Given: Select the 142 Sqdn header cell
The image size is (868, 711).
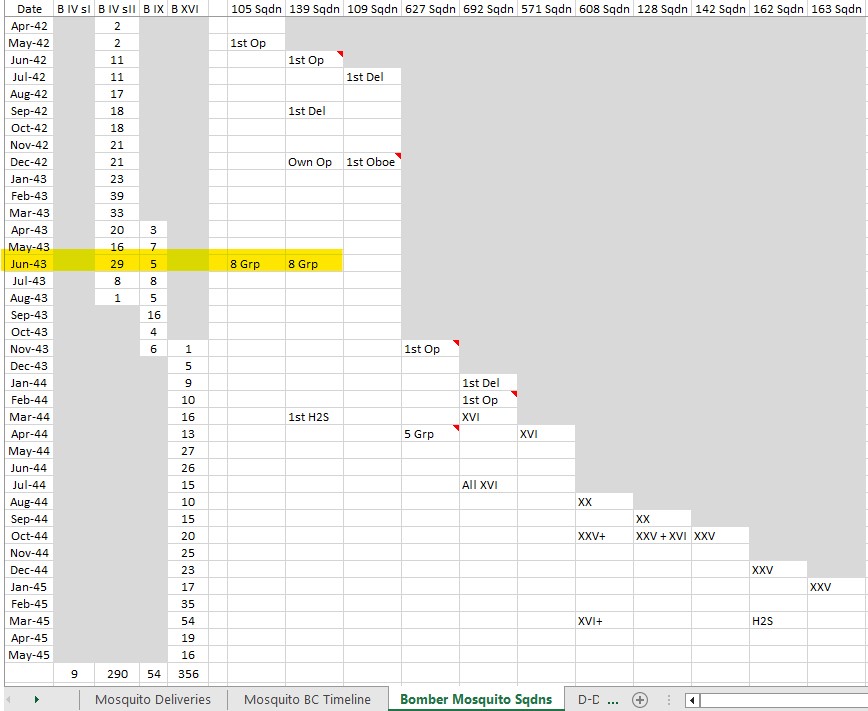Looking at the screenshot, I should [720, 9].
